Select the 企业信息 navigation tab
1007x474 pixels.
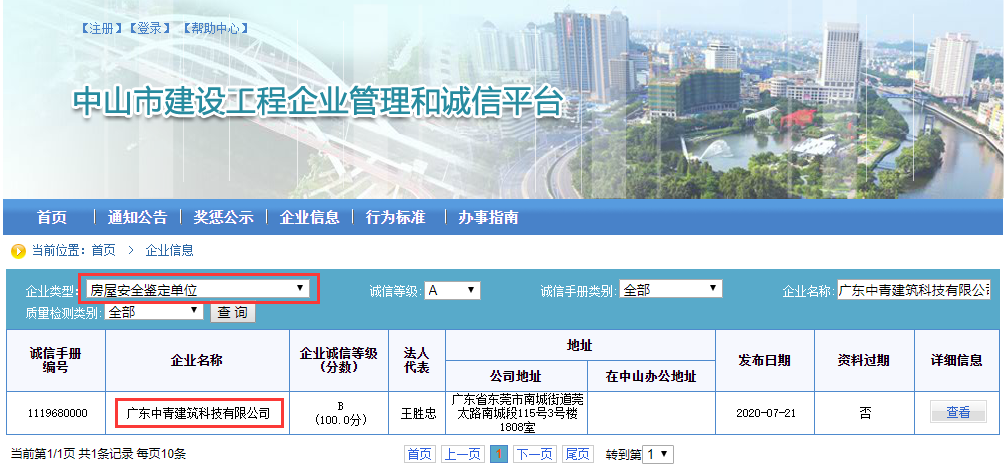coord(309,217)
